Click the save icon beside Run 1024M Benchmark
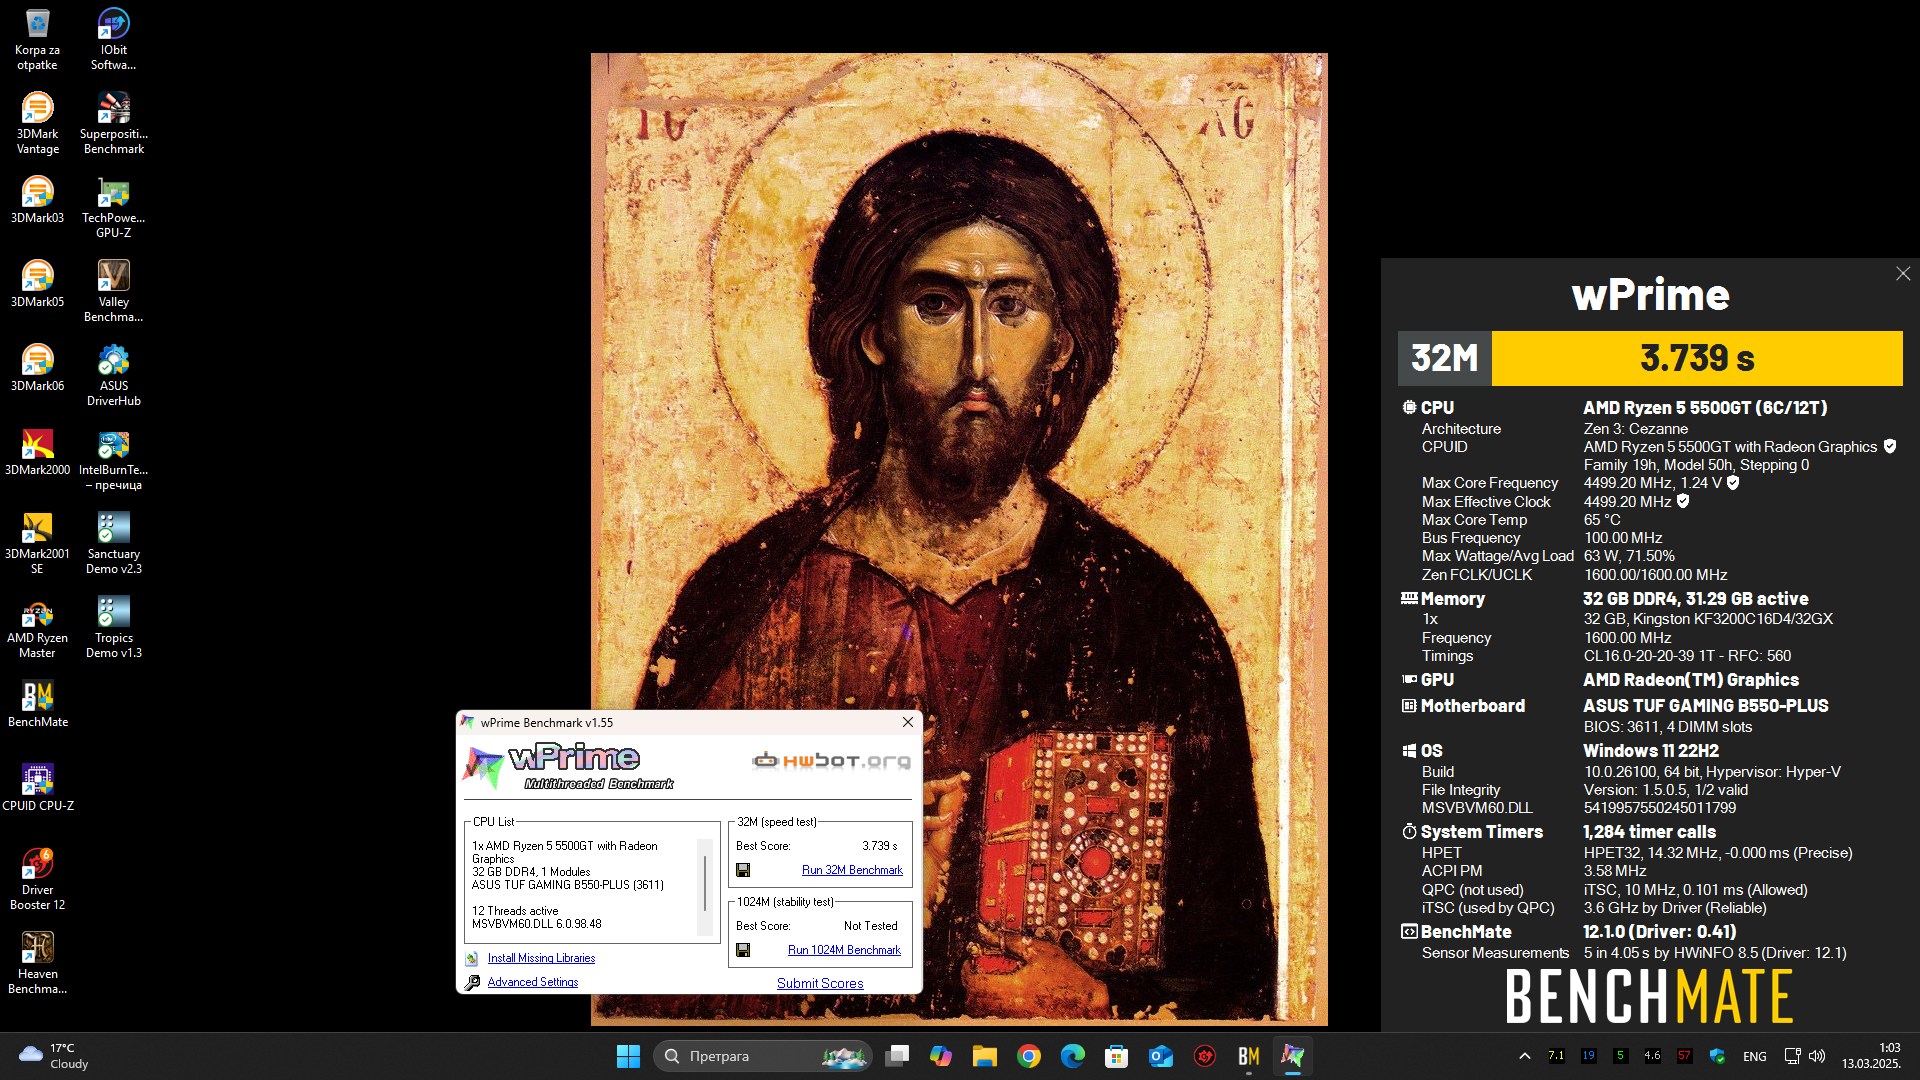 [743, 950]
